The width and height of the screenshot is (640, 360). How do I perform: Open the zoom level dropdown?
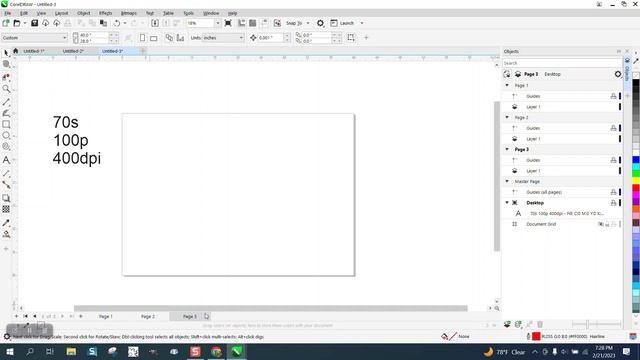pyautogui.click(x=217, y=23)
